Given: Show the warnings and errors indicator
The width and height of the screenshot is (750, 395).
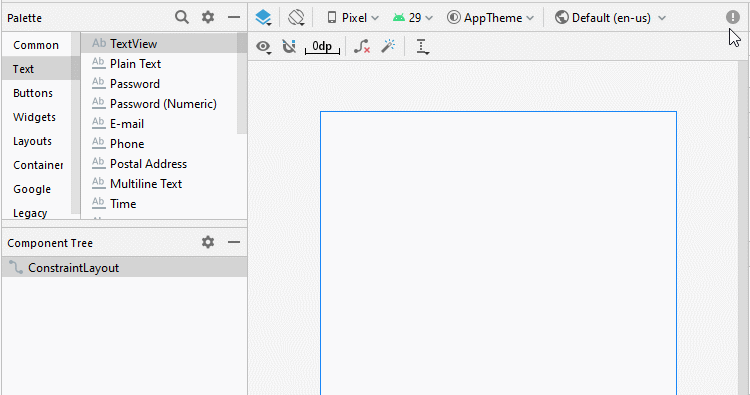Looking at the screenshot, I should [732, 17].
